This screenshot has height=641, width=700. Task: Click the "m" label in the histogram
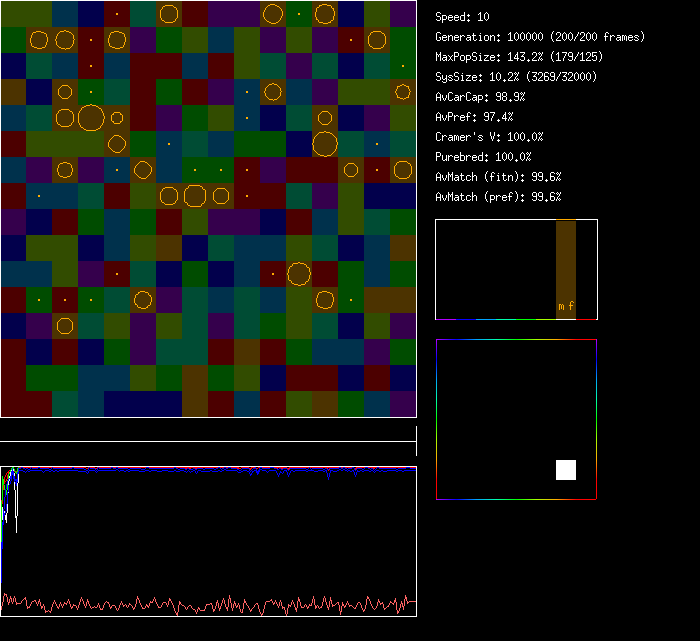(561, 306)
